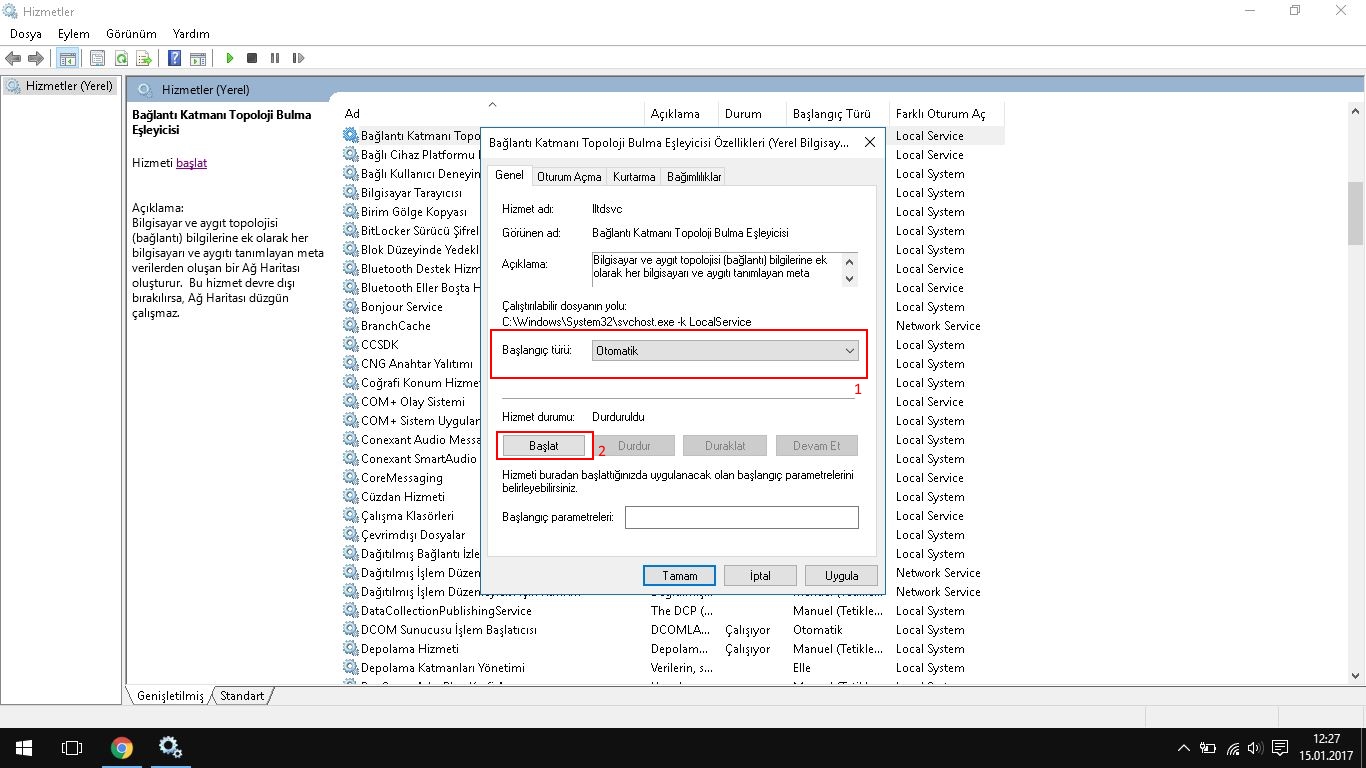Select the Standart tab at the bottom
Viewport: 1366px width, 768px height.
242,695
